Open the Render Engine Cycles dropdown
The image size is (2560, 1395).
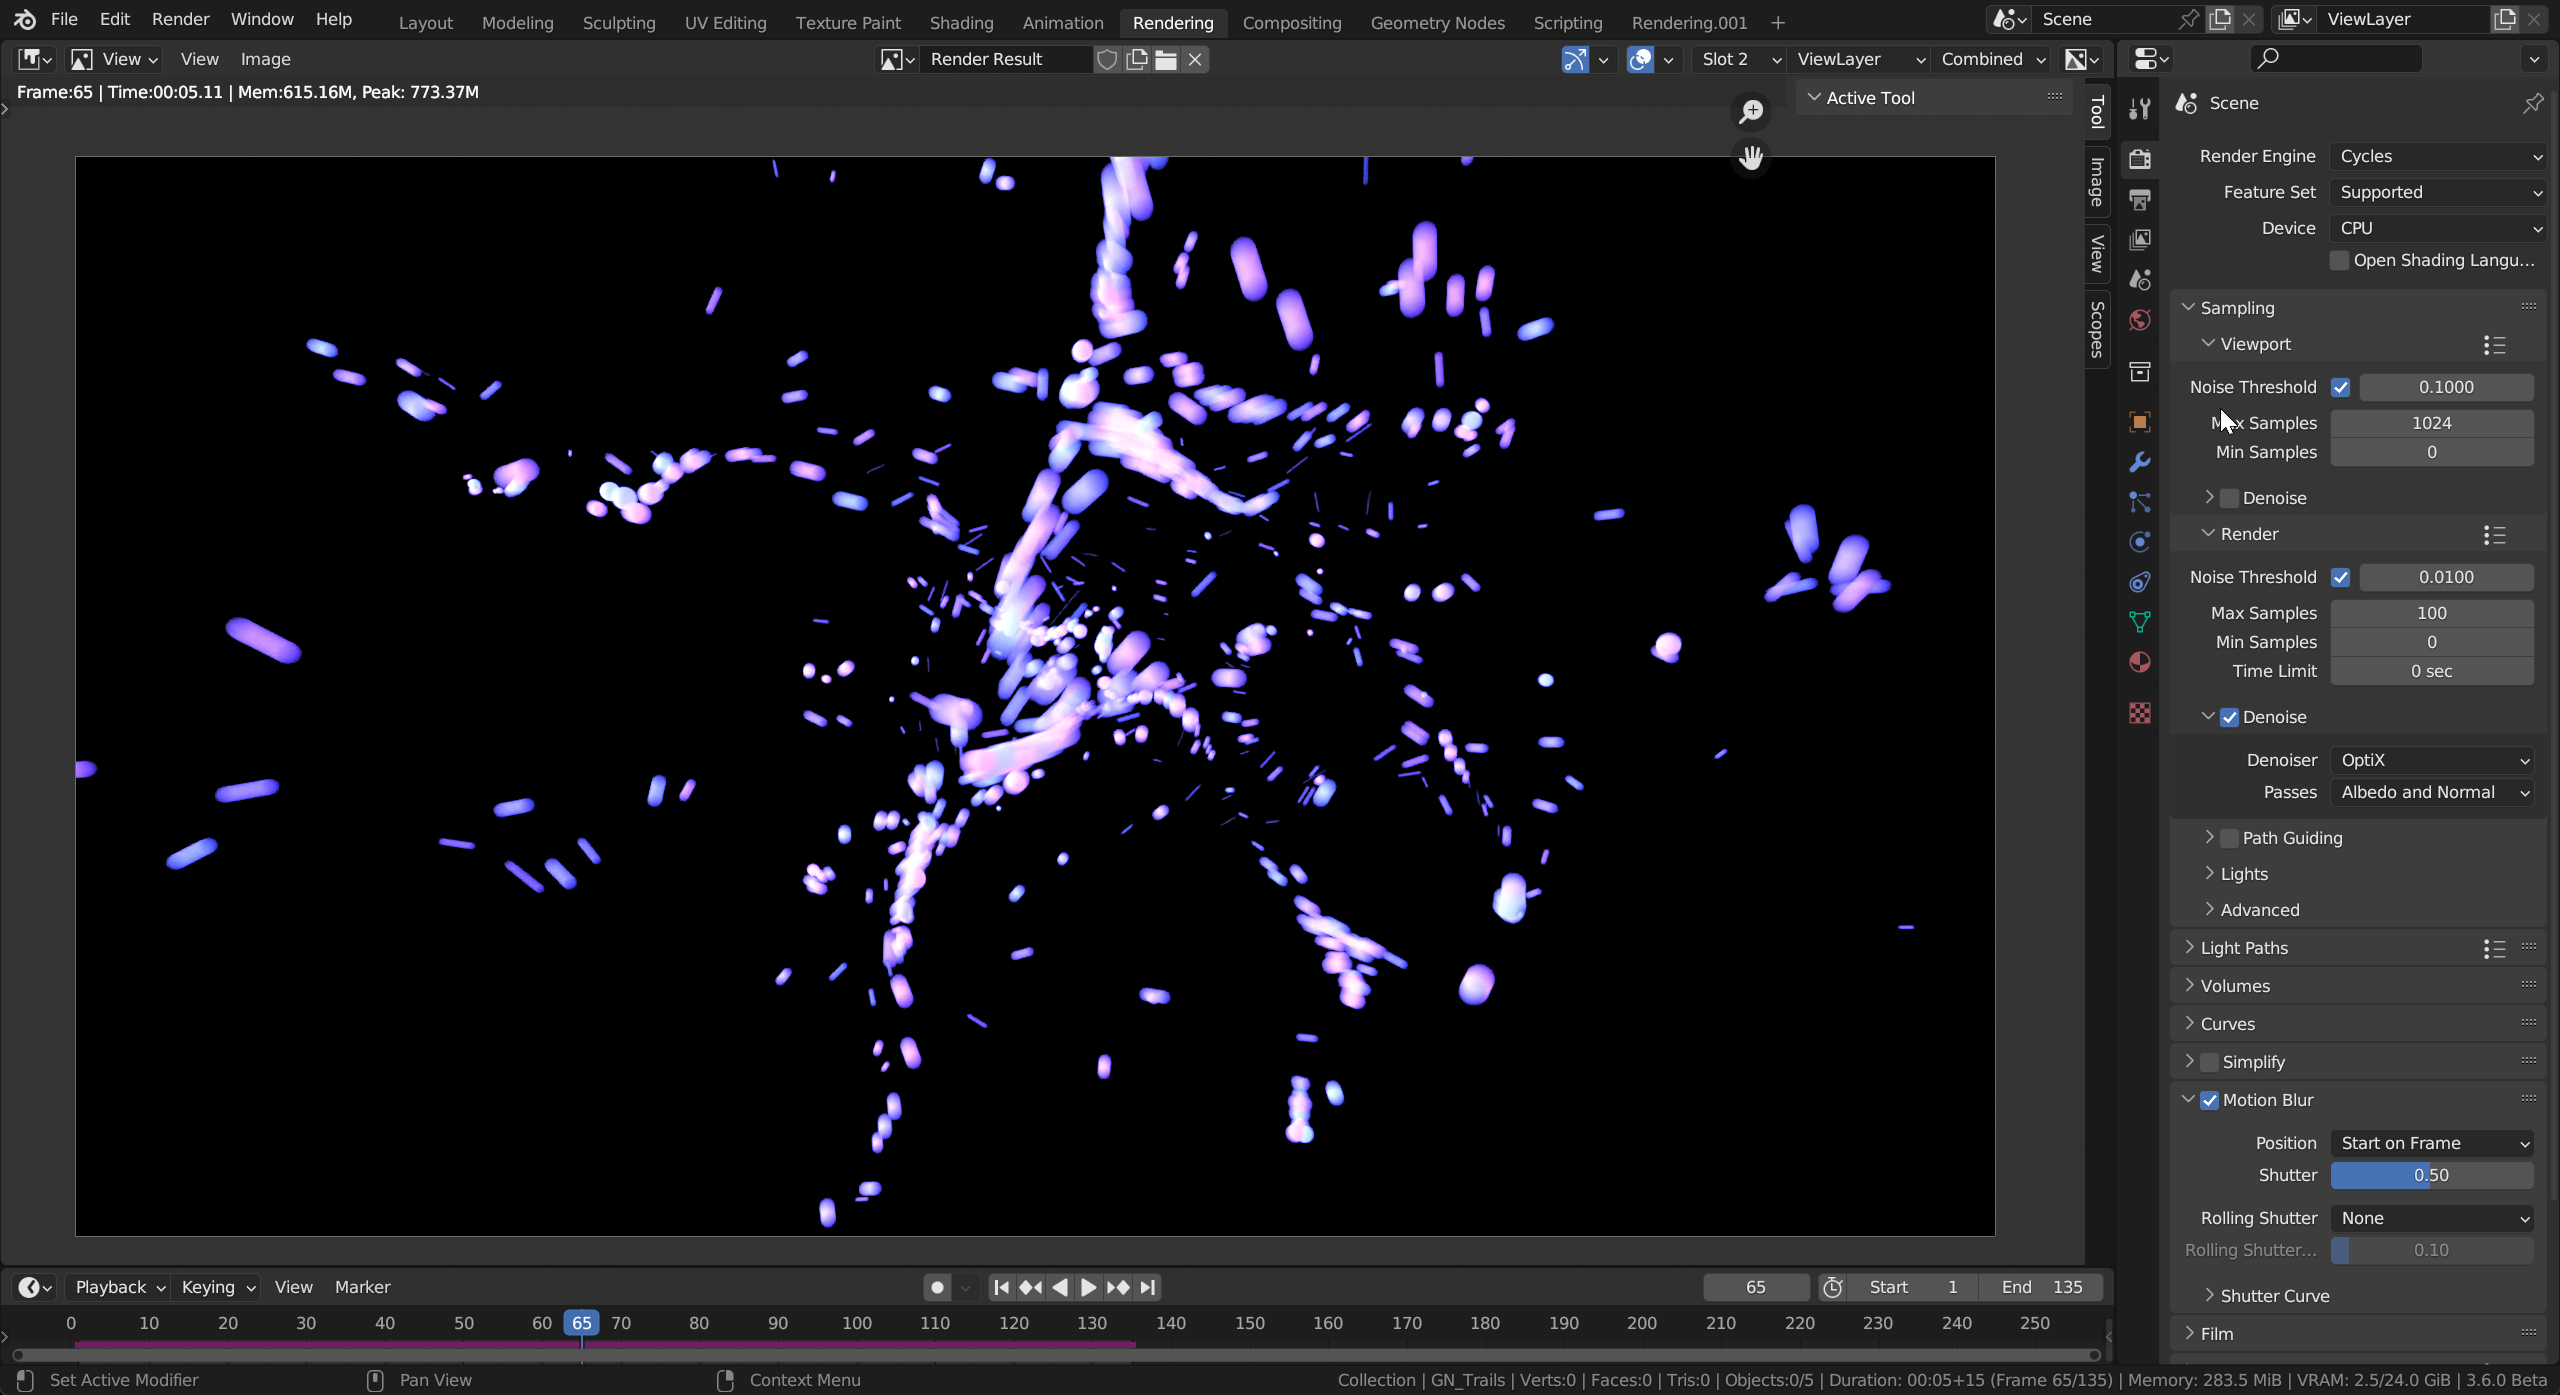2437,157
